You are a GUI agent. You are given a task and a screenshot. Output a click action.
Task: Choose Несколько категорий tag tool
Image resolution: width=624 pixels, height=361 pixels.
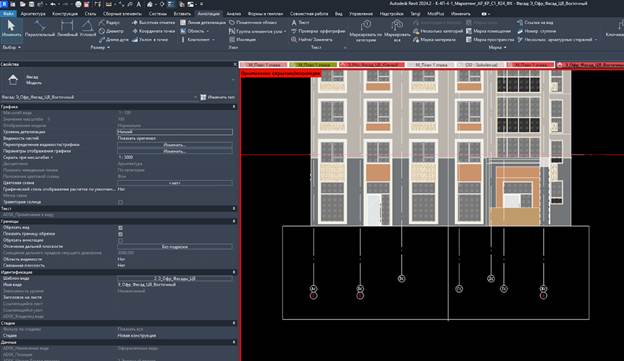(x=438, y=31)
